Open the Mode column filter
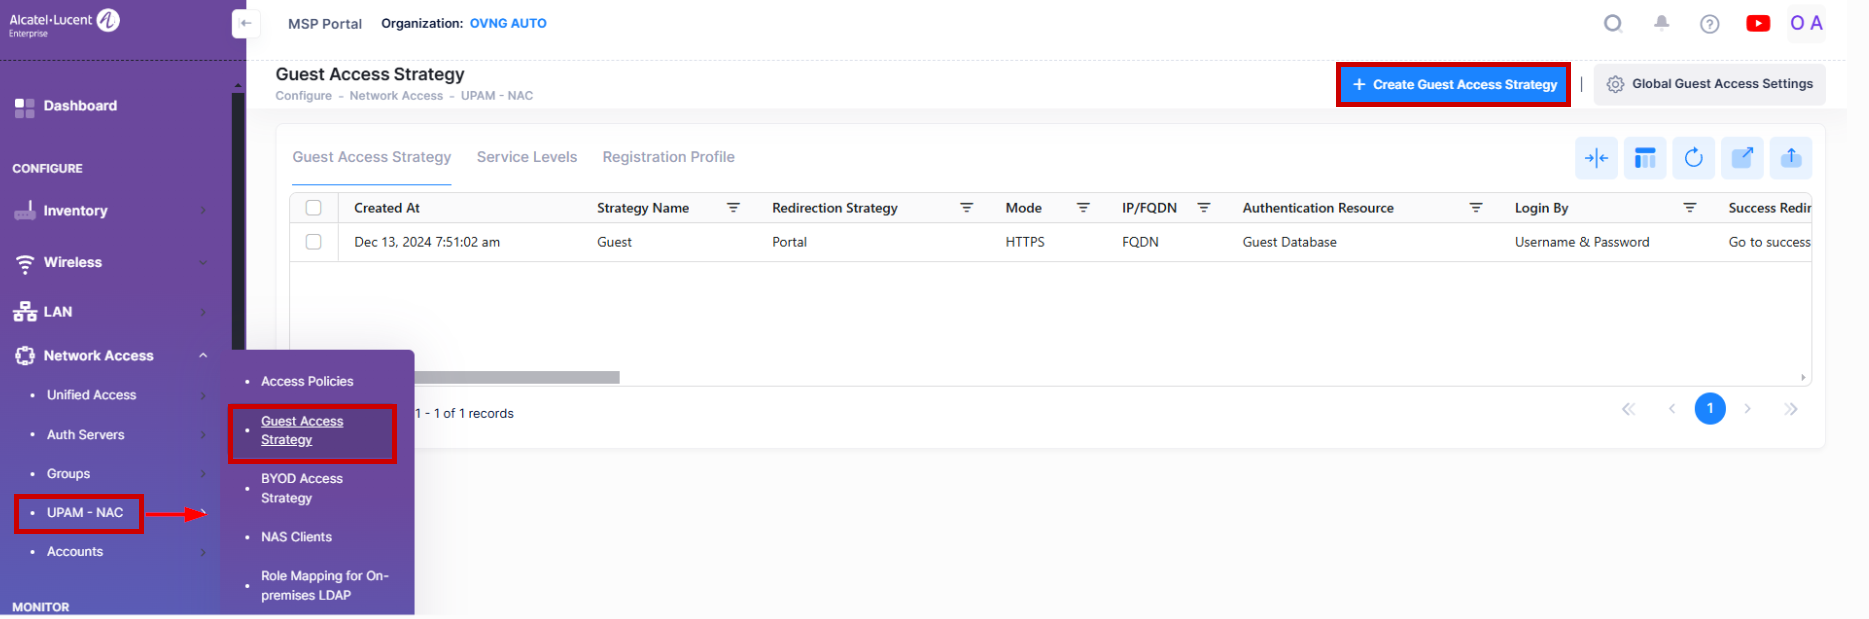Image resolution: width=1869 pixels, height=619 pixels. coord(1083,208)
